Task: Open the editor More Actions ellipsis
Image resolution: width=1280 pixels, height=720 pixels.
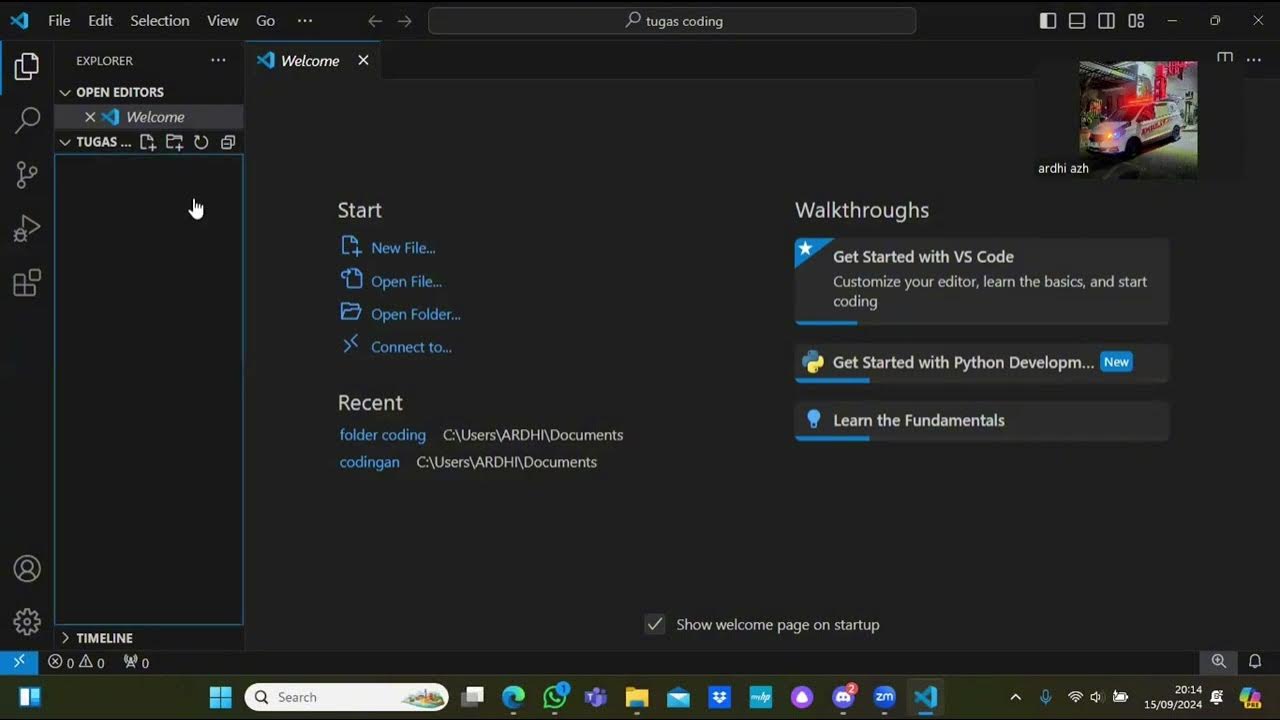Action: [1254, 59]
